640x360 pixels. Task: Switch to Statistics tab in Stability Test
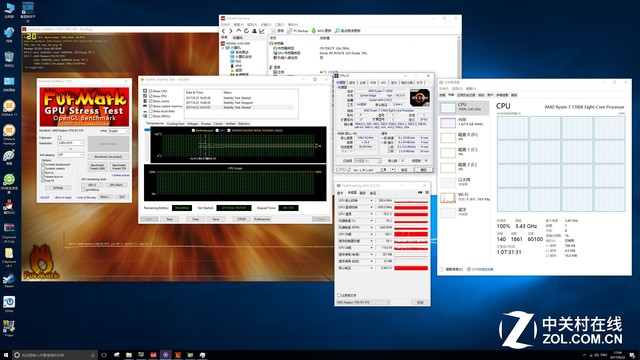(x=244, y=124)
